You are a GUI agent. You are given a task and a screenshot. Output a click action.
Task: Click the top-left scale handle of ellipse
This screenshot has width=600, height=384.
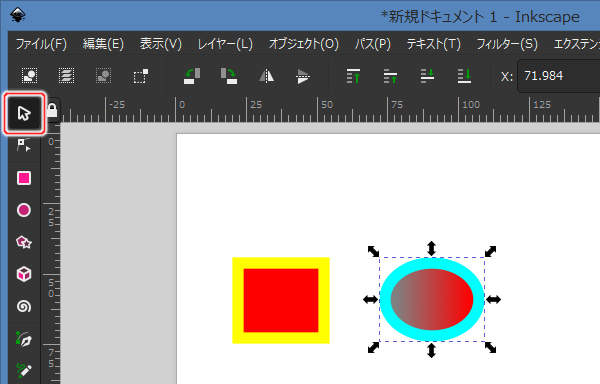373,251
